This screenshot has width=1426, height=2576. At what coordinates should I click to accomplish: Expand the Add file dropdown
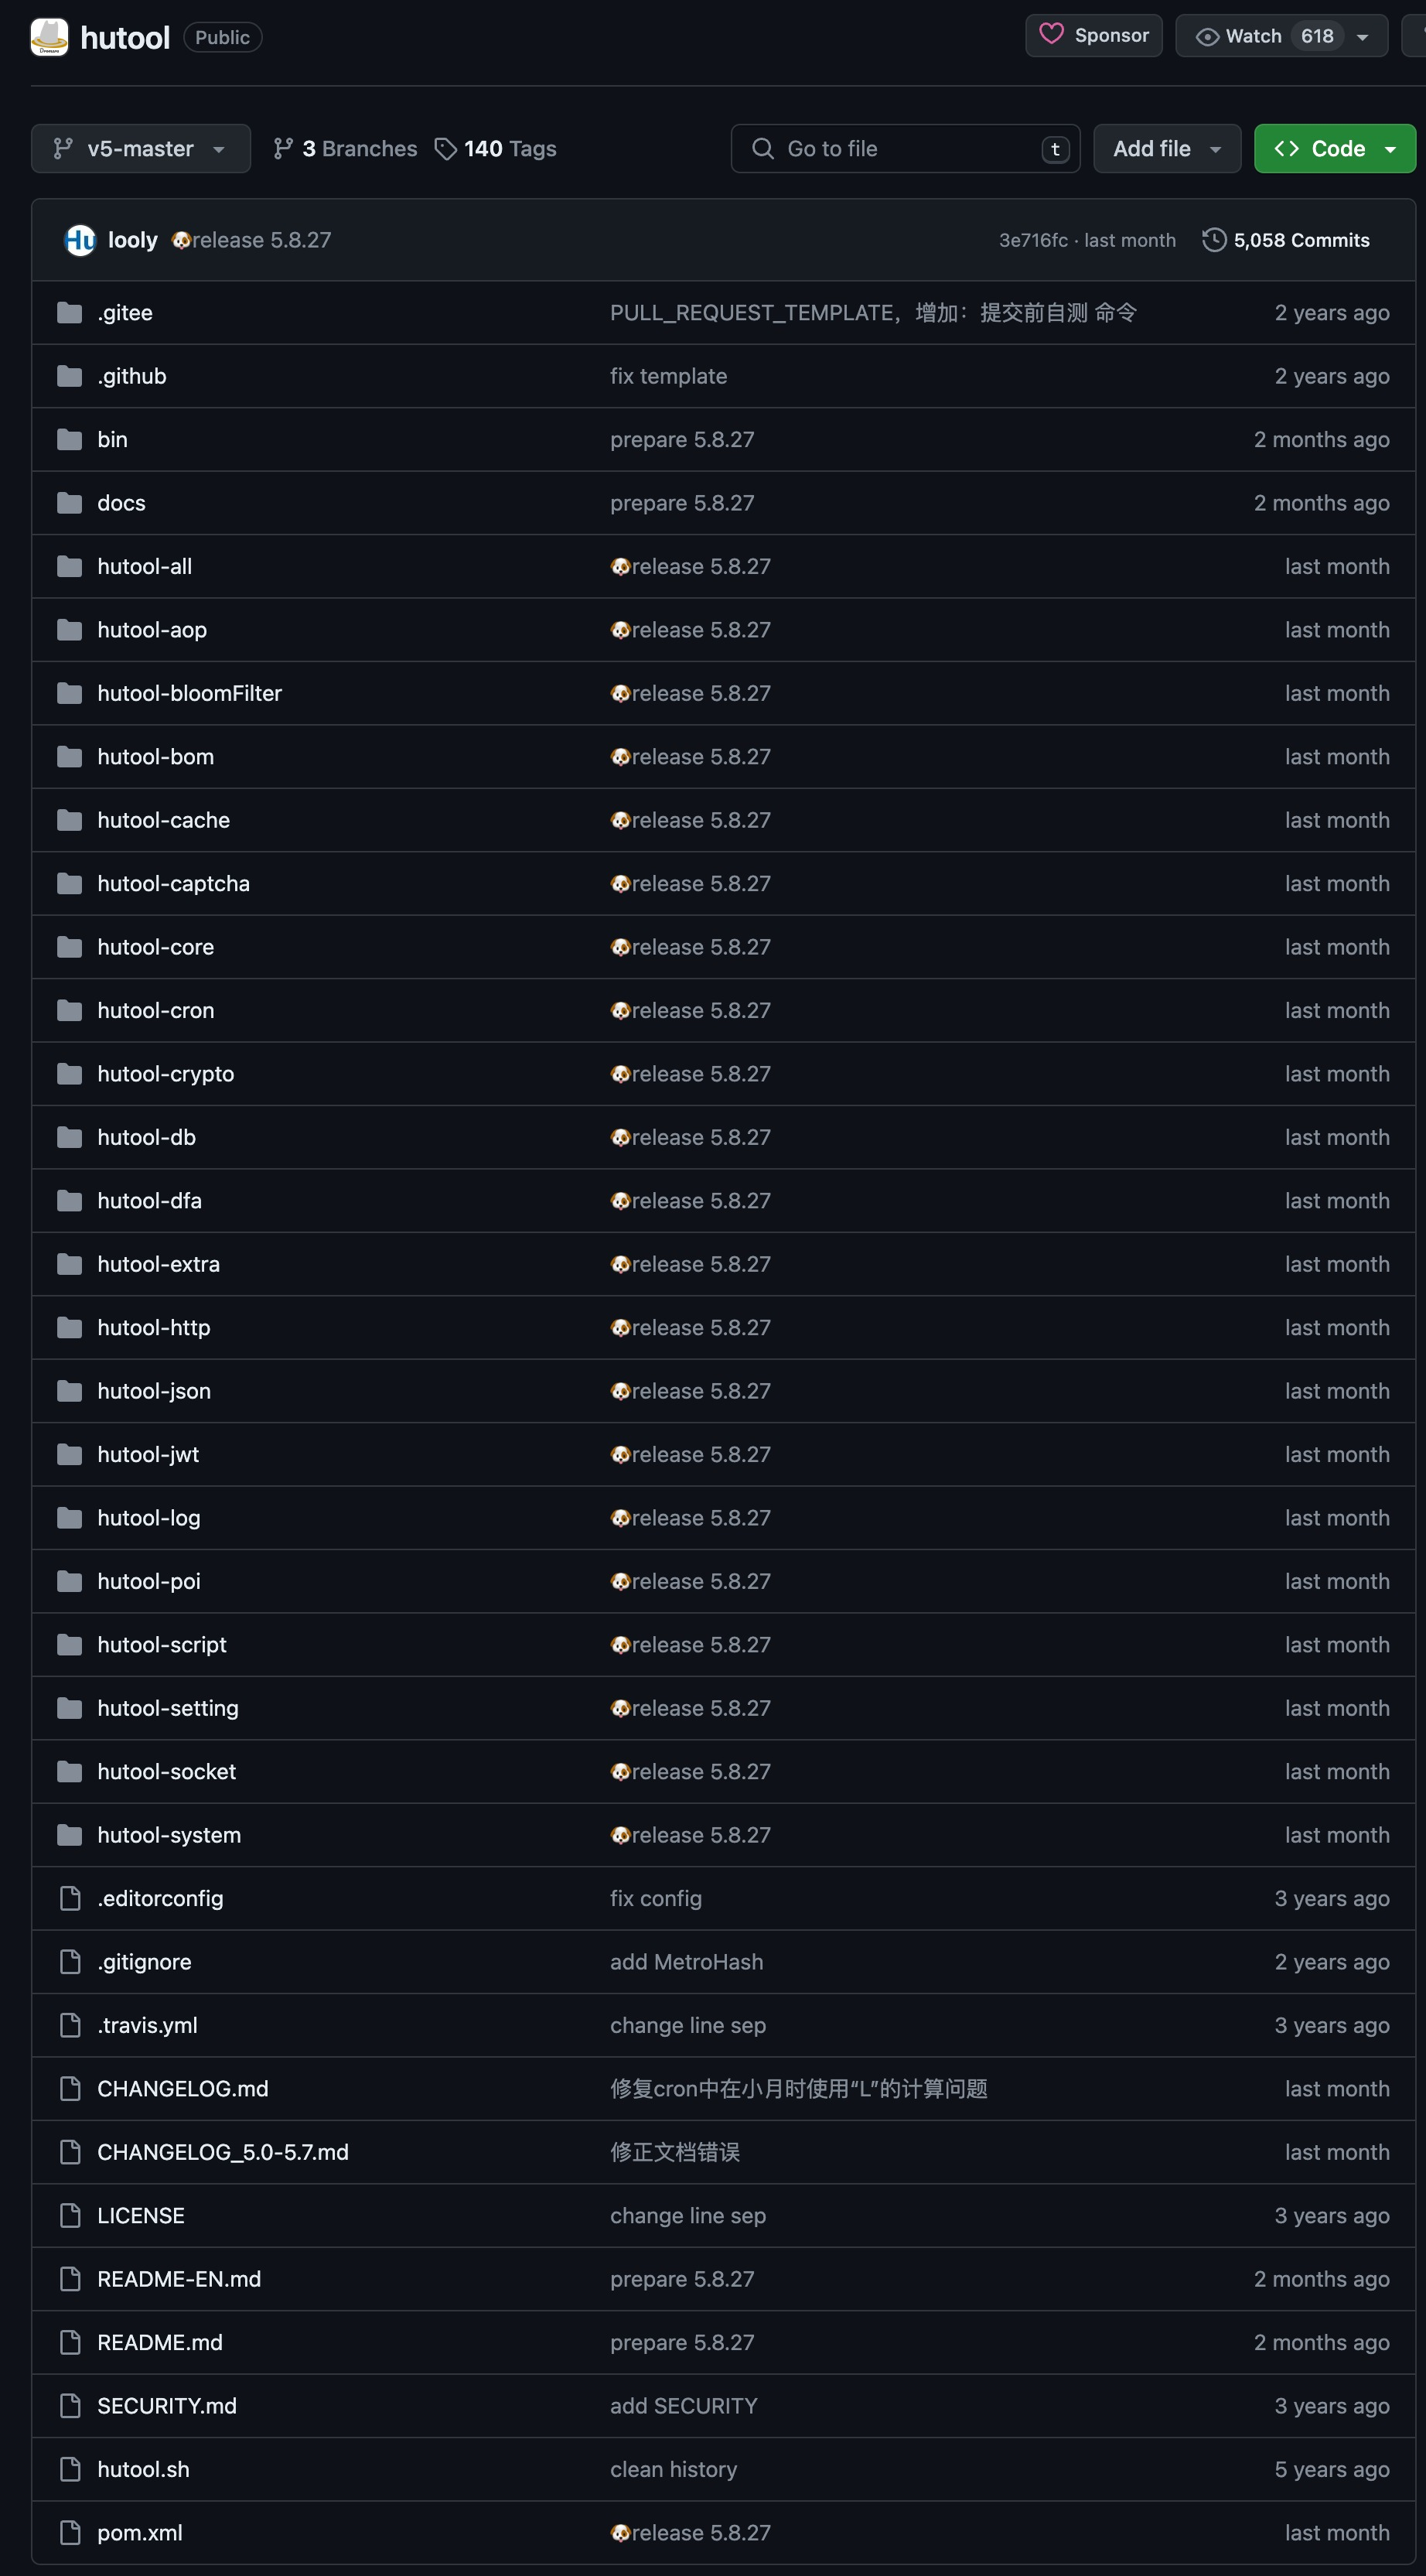coord(1167,149)
